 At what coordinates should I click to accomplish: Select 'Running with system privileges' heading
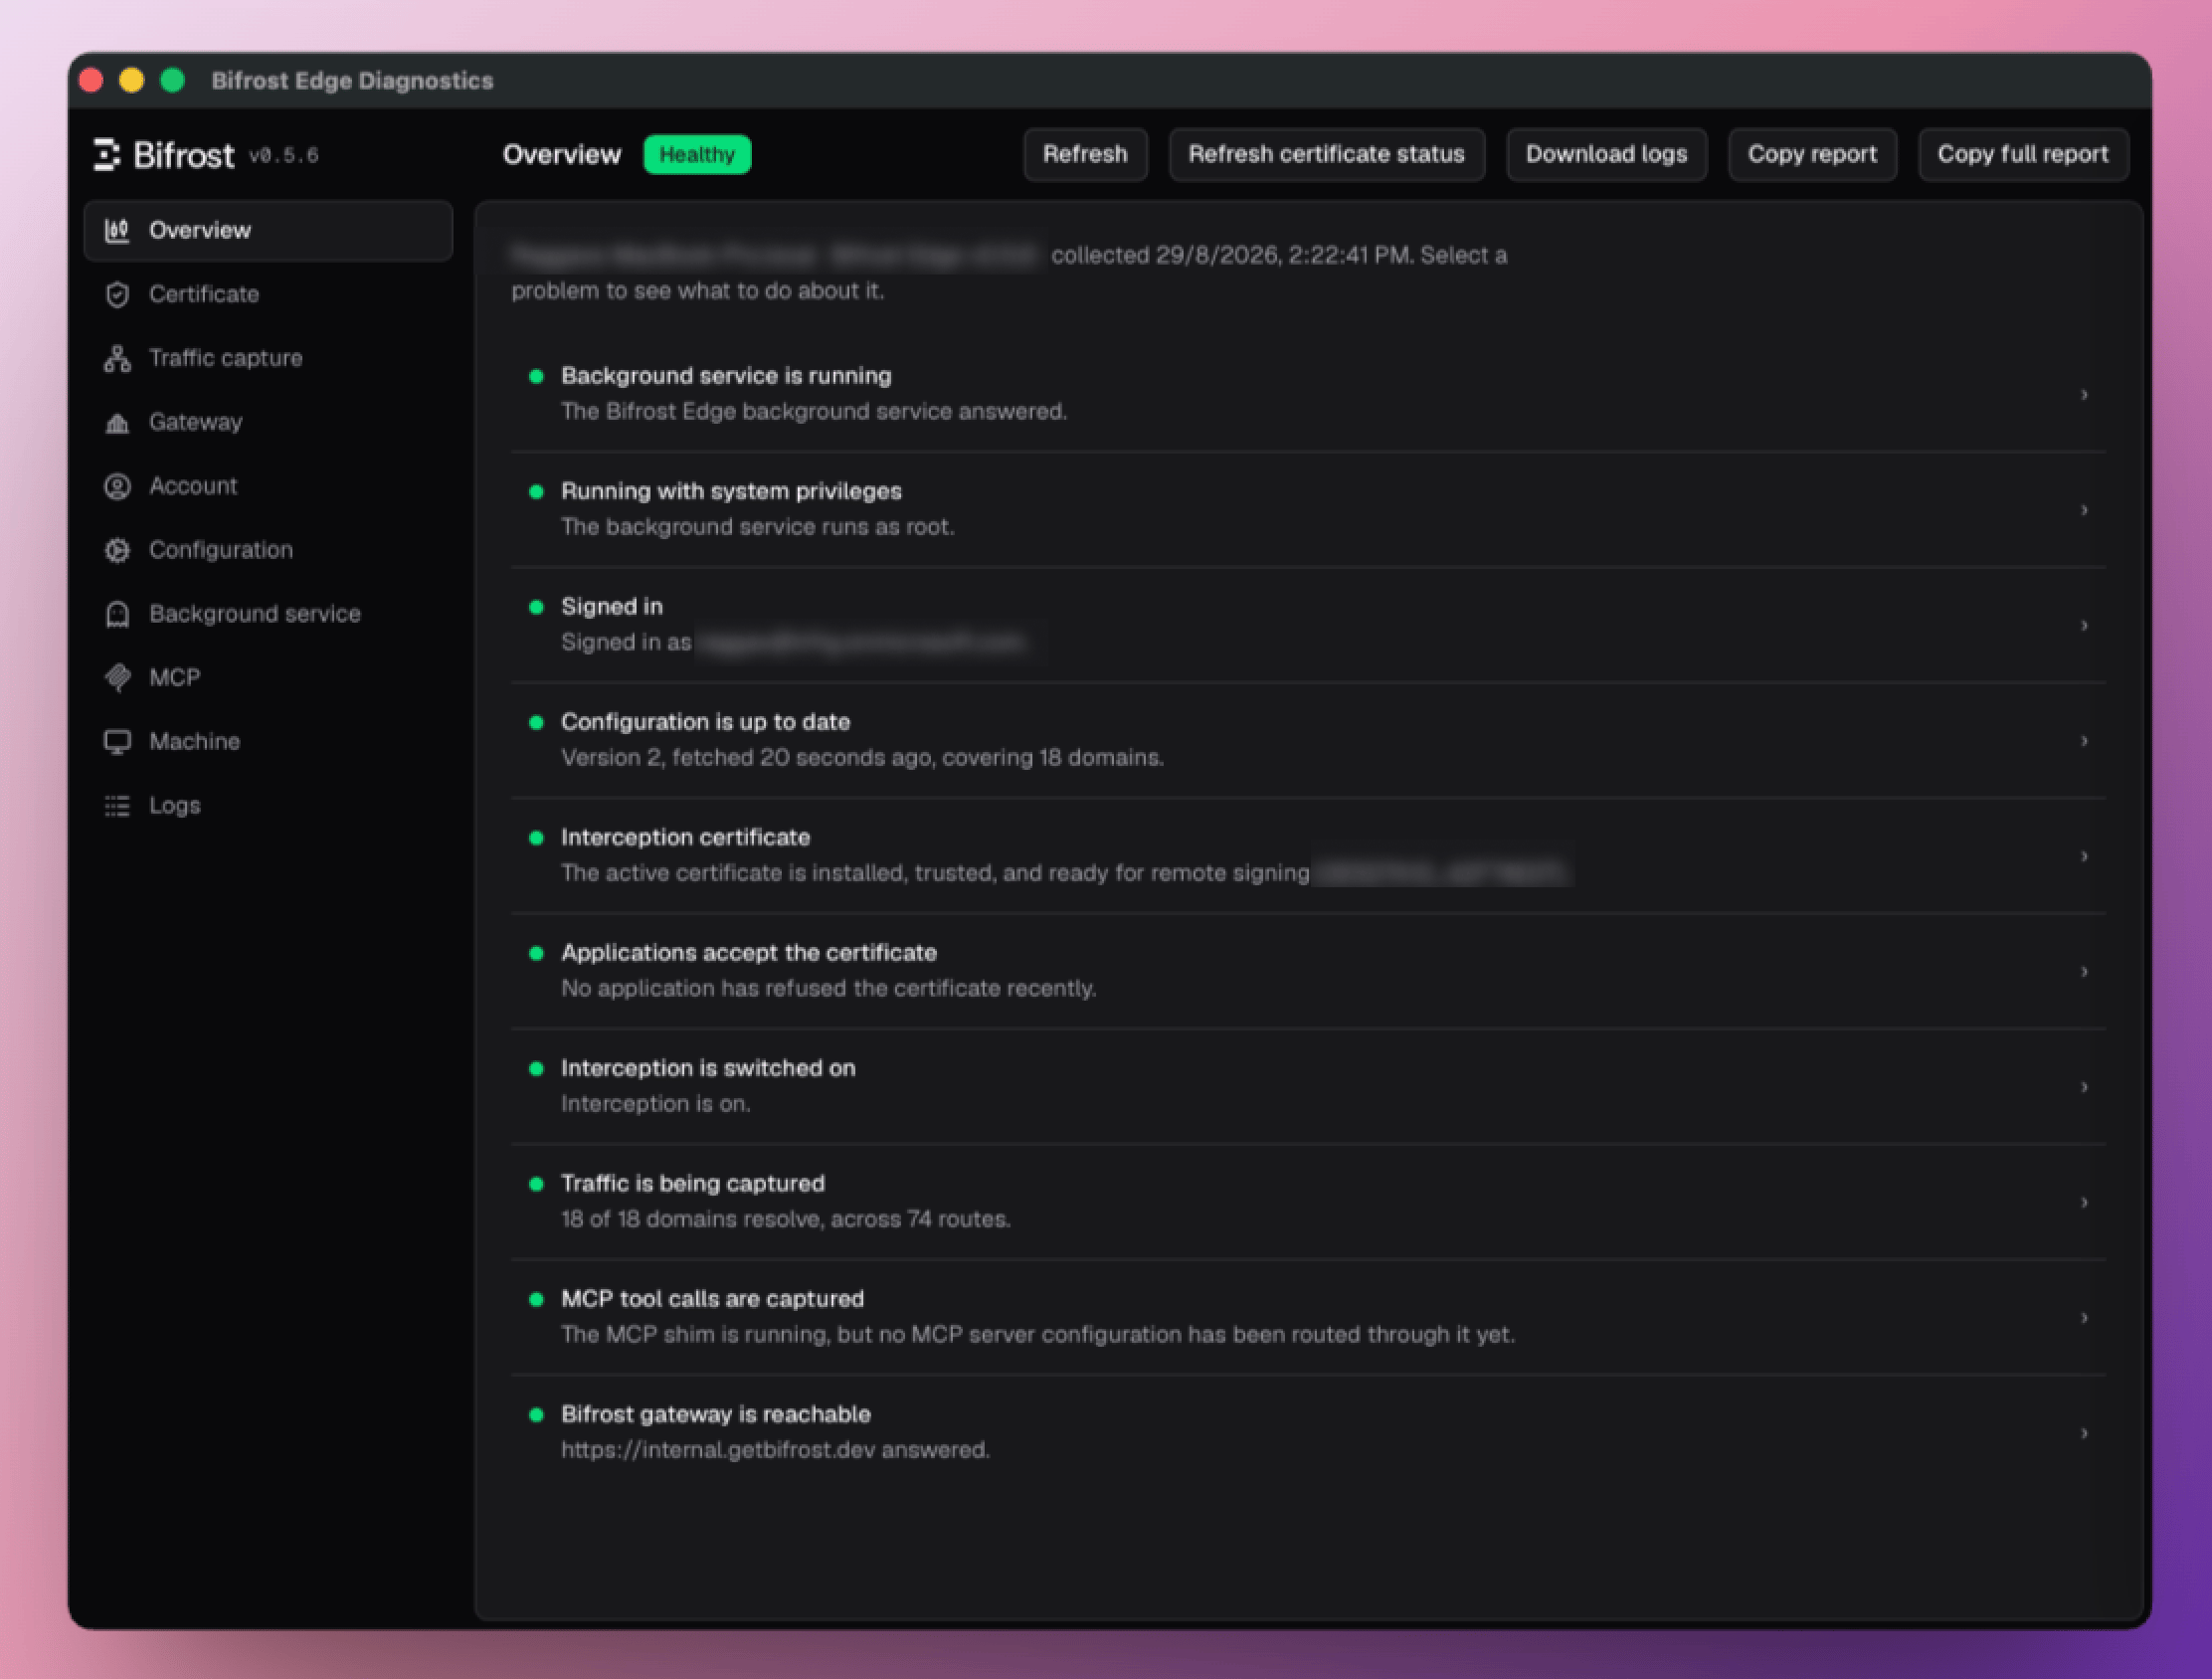click(731, 491)
